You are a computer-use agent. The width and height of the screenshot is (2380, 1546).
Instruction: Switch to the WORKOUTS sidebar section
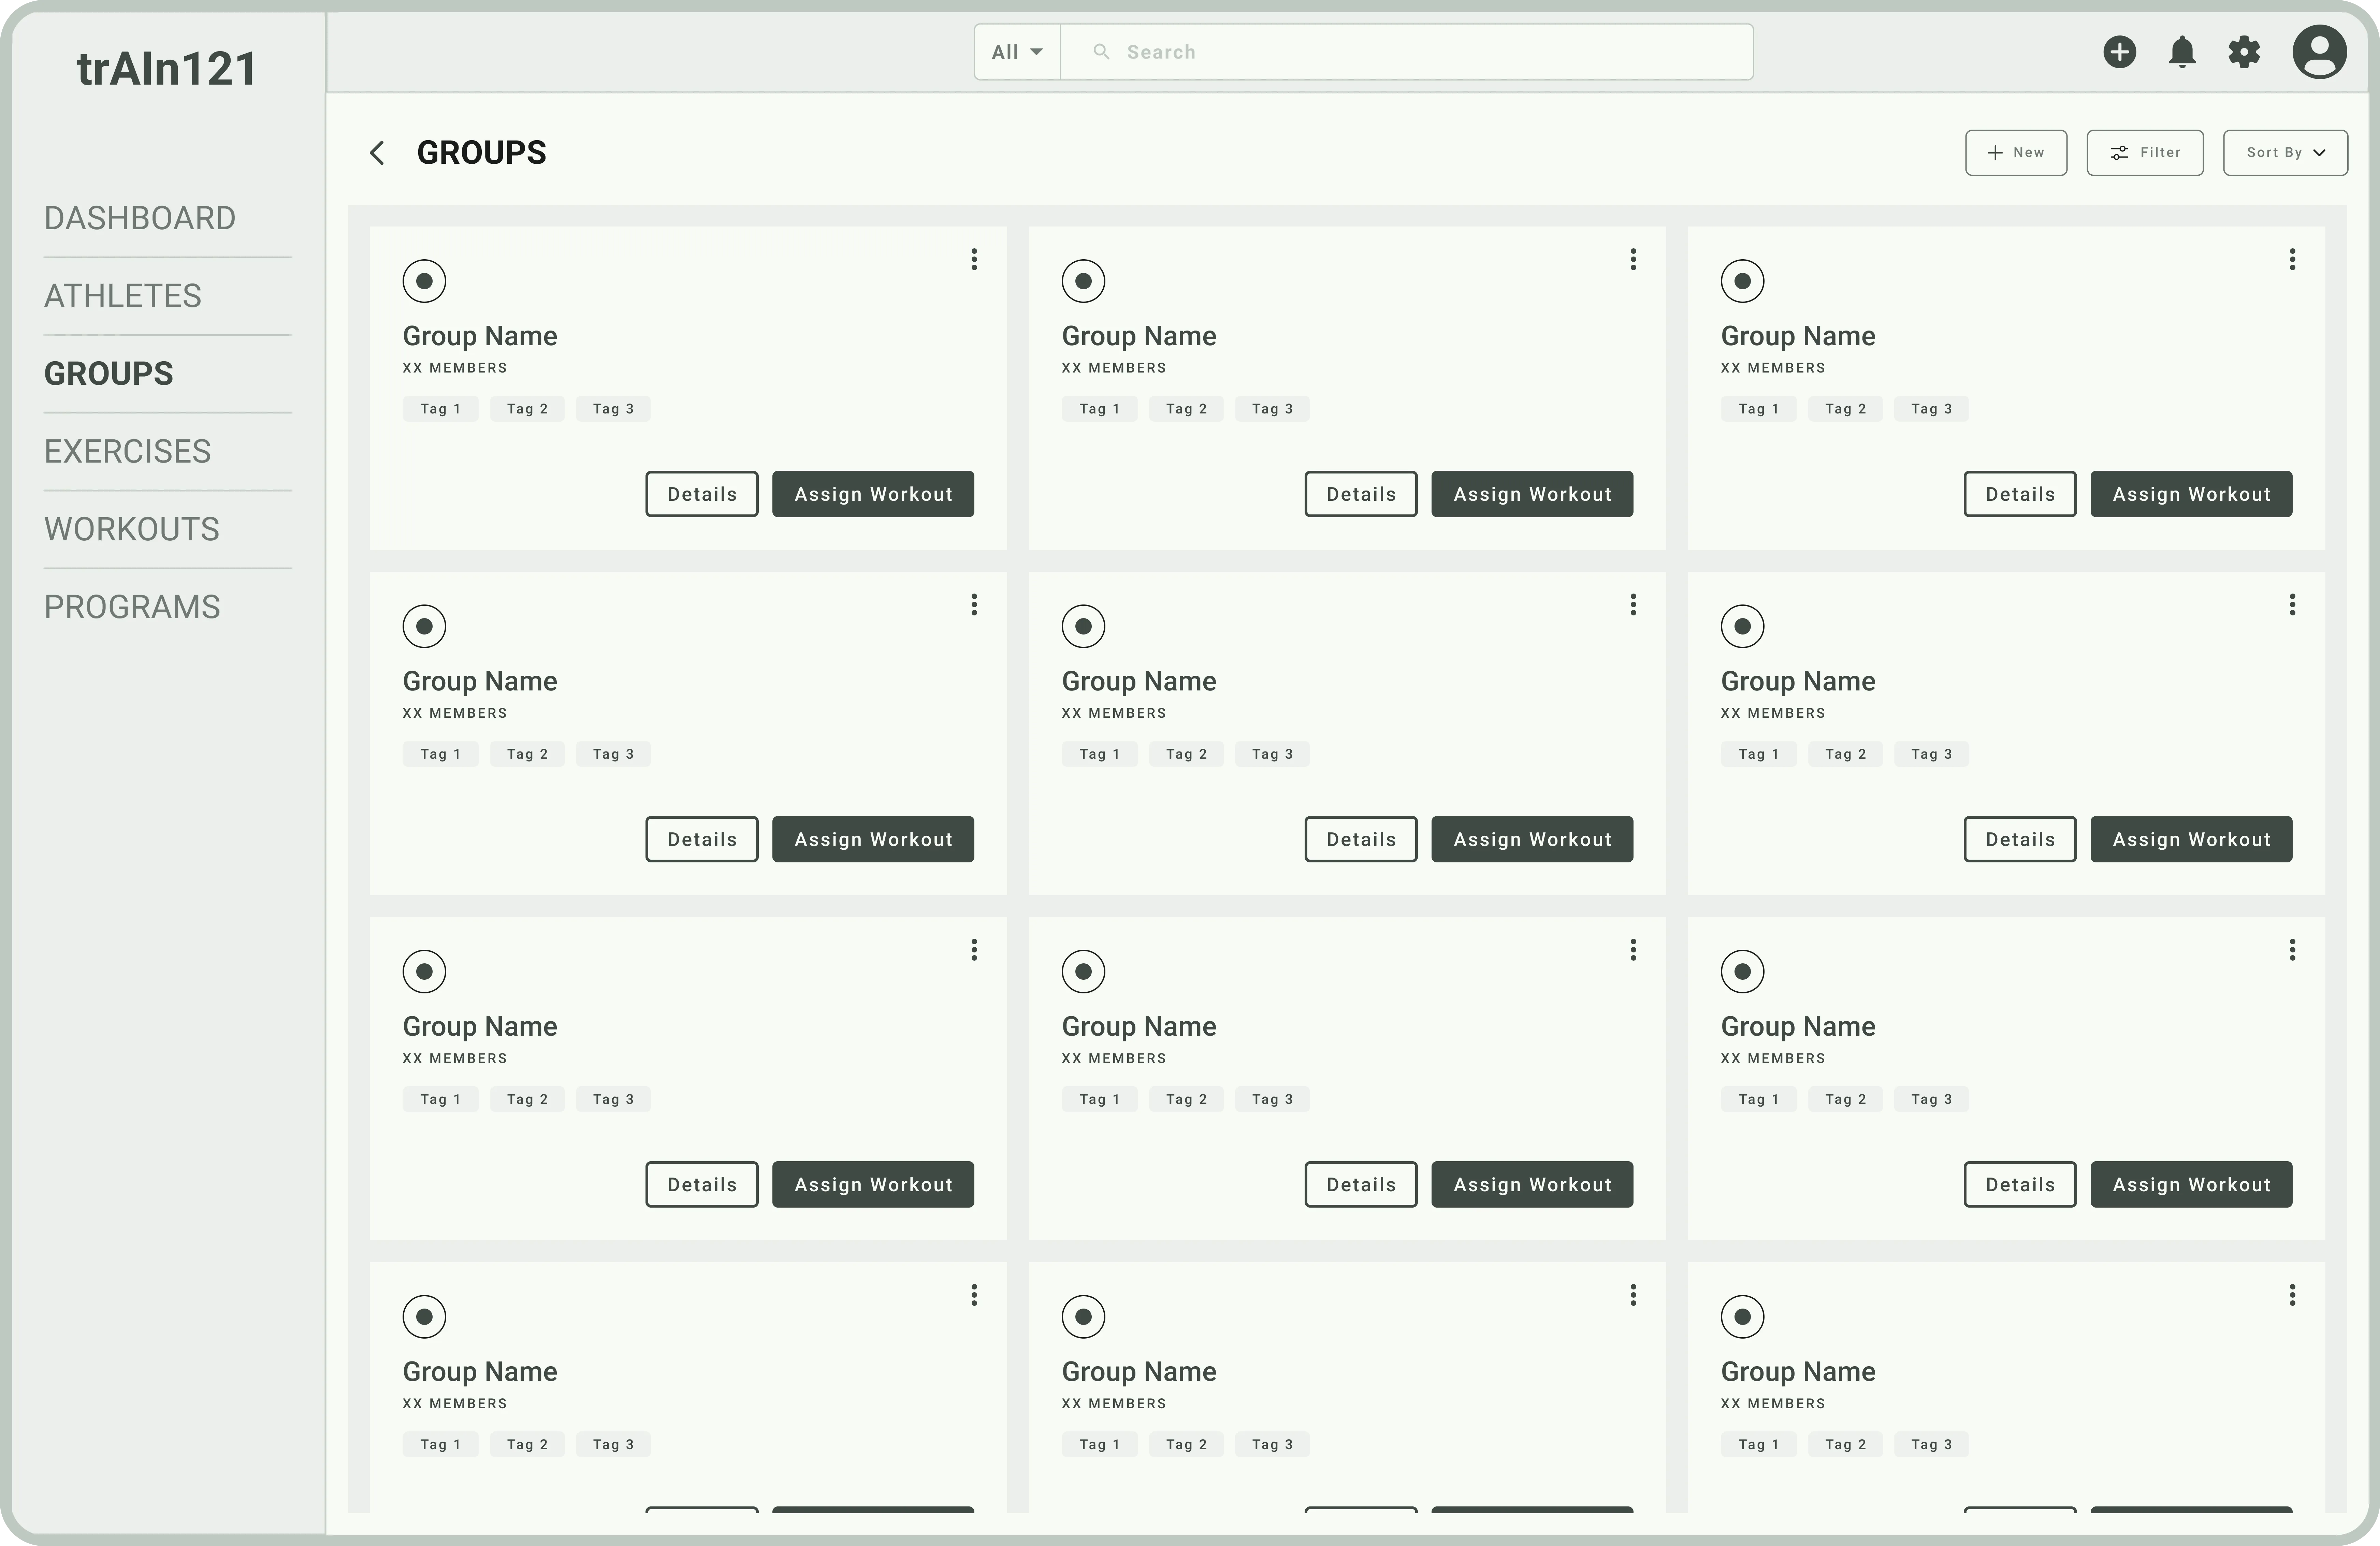point(131,528)
